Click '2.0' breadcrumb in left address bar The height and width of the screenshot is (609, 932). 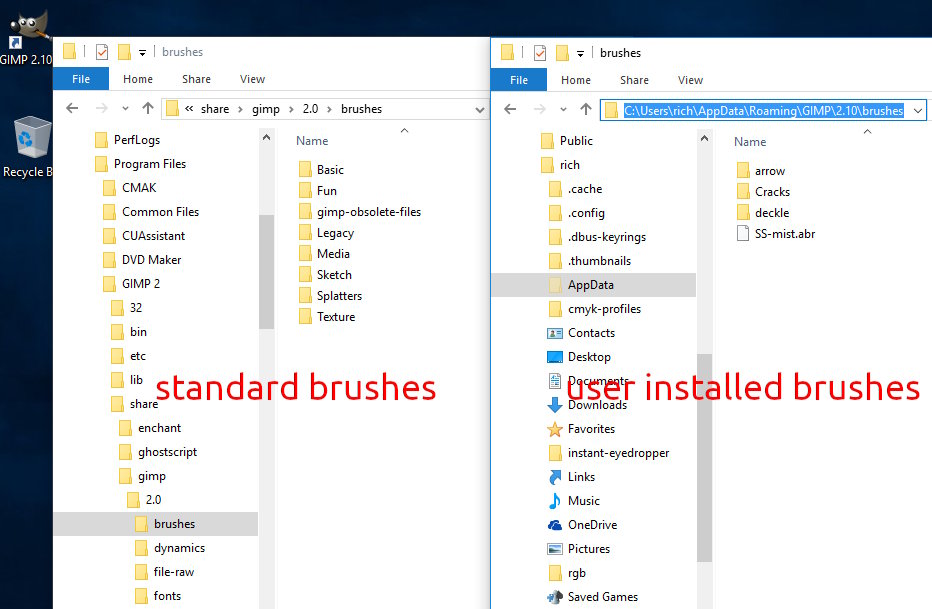point(310,109)
